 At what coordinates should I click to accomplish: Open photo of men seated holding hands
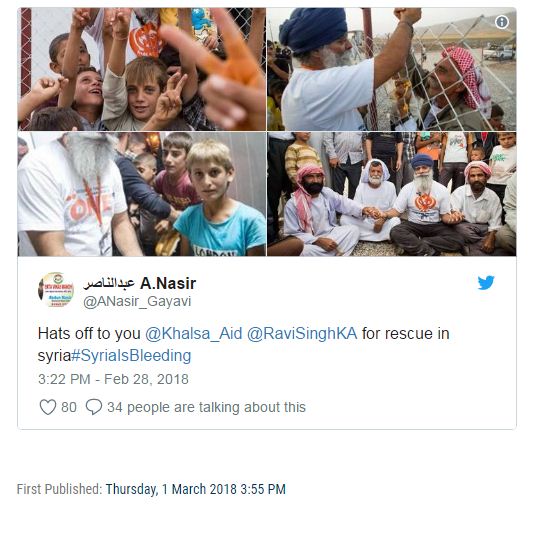[392, 194]
